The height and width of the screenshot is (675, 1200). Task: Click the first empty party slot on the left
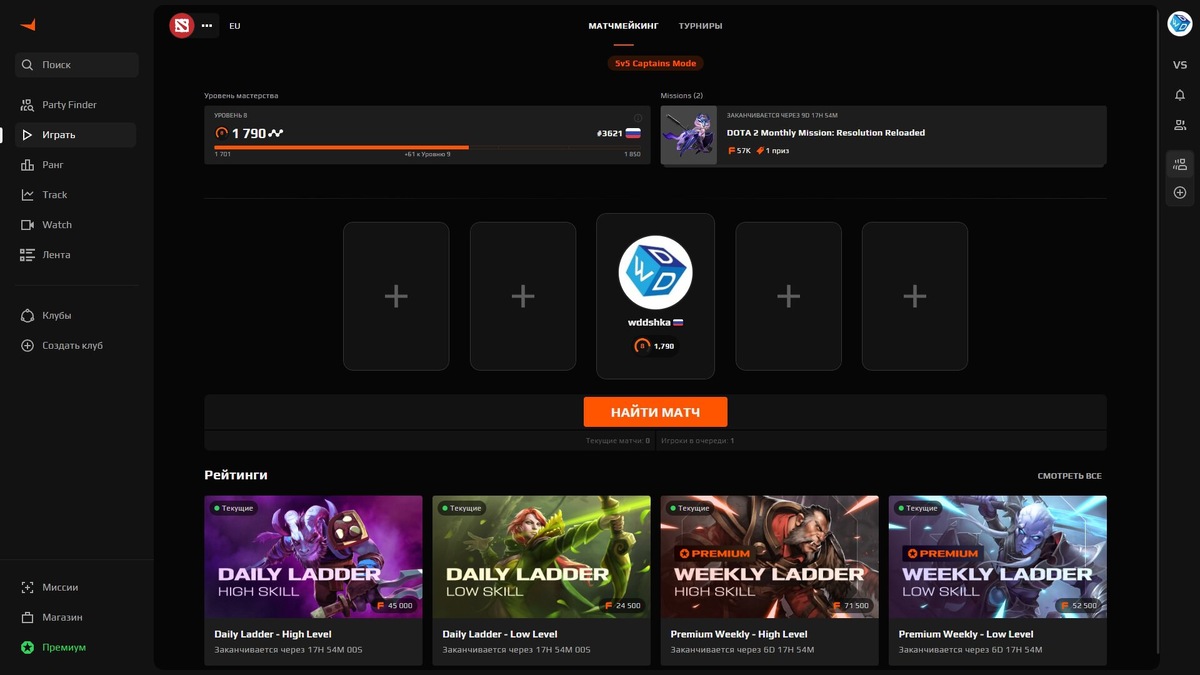pos(396,296)
